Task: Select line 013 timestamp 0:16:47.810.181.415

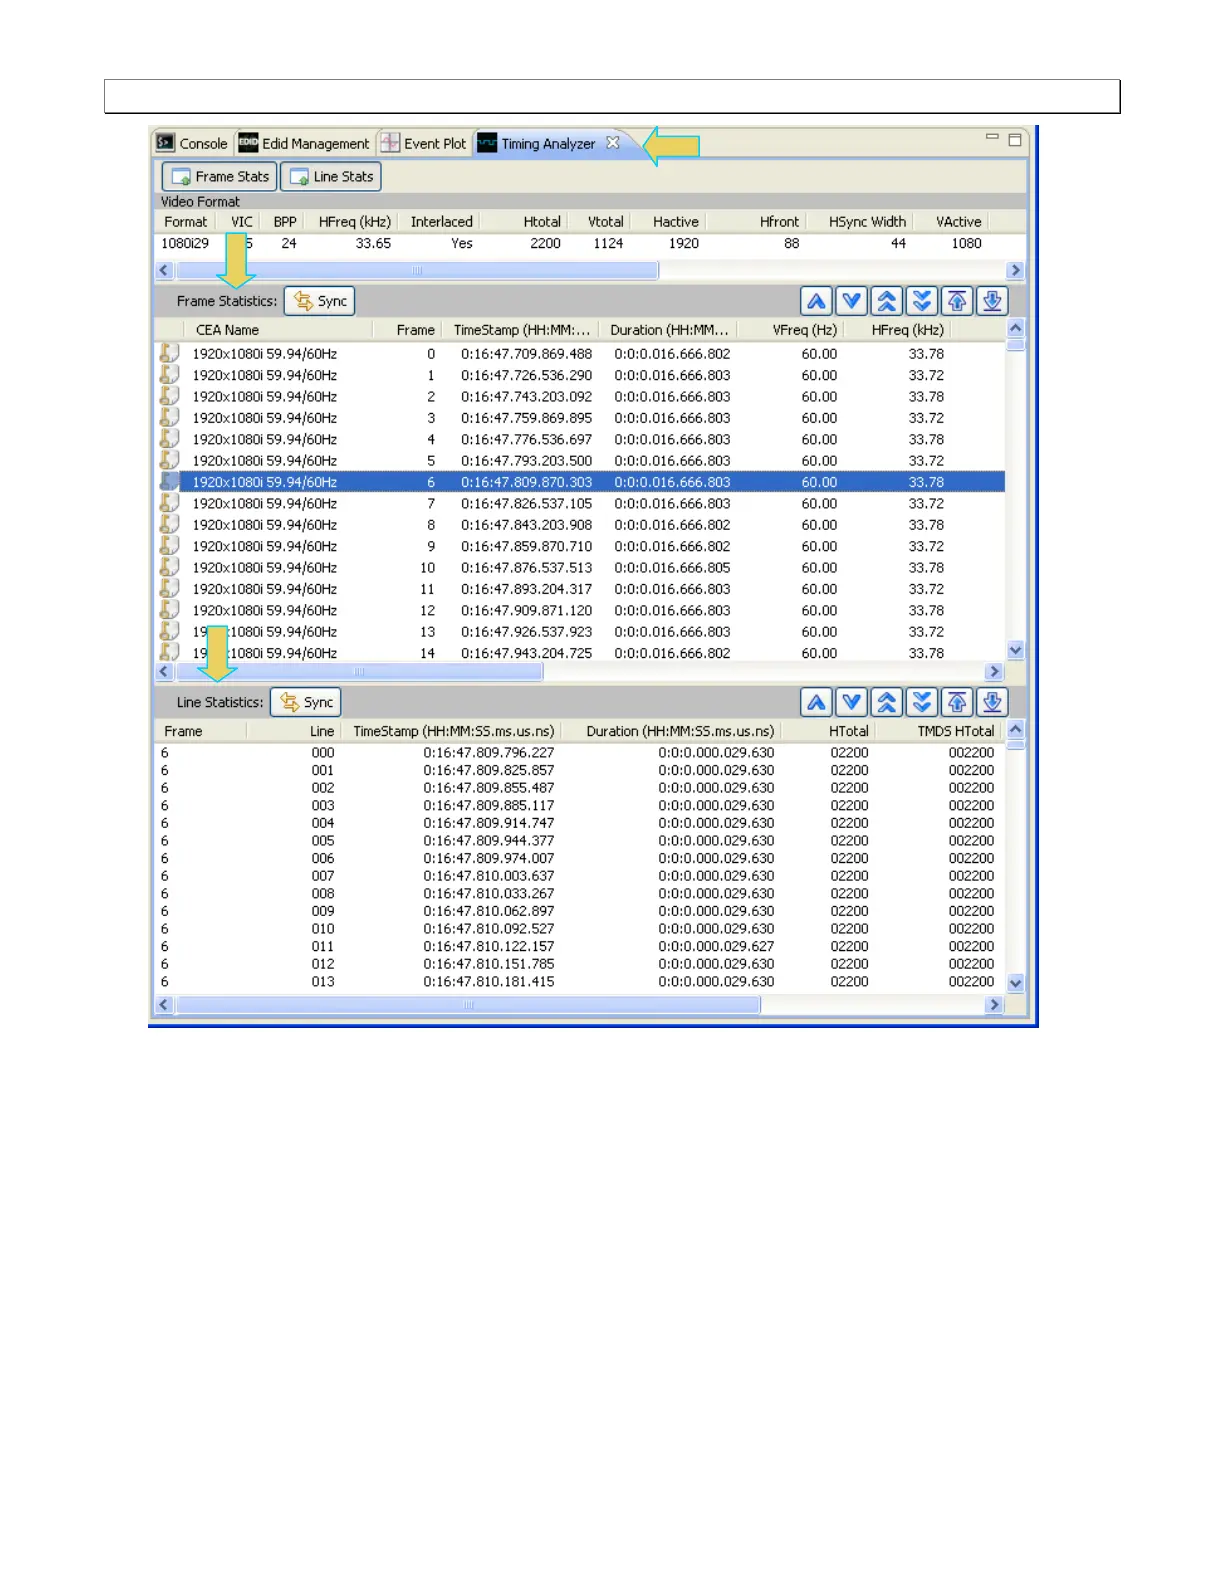Action: click(488, 981)
